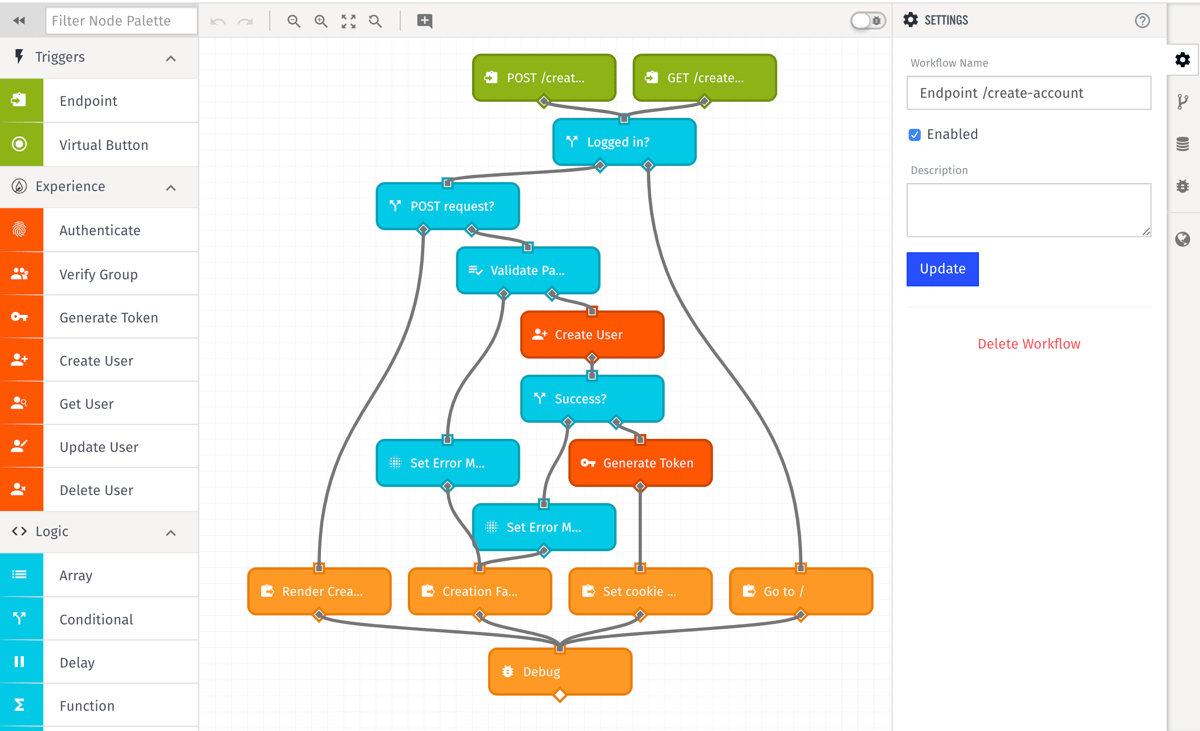Collapse the node palette with double-arrow icon
Viewport: 1200px width, 731px height.
pyautogui.click(x=19, y=20)
